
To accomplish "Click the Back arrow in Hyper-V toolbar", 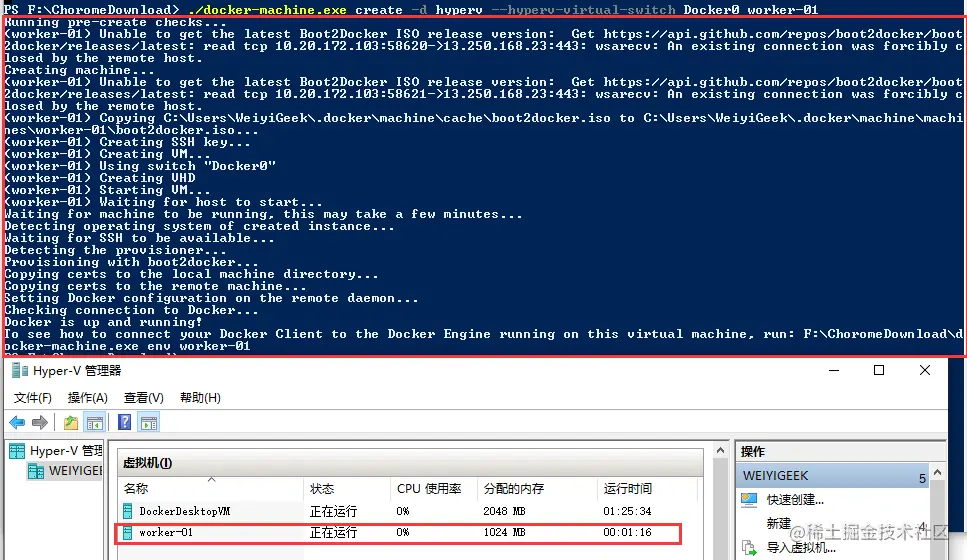I will click(17, 422).
